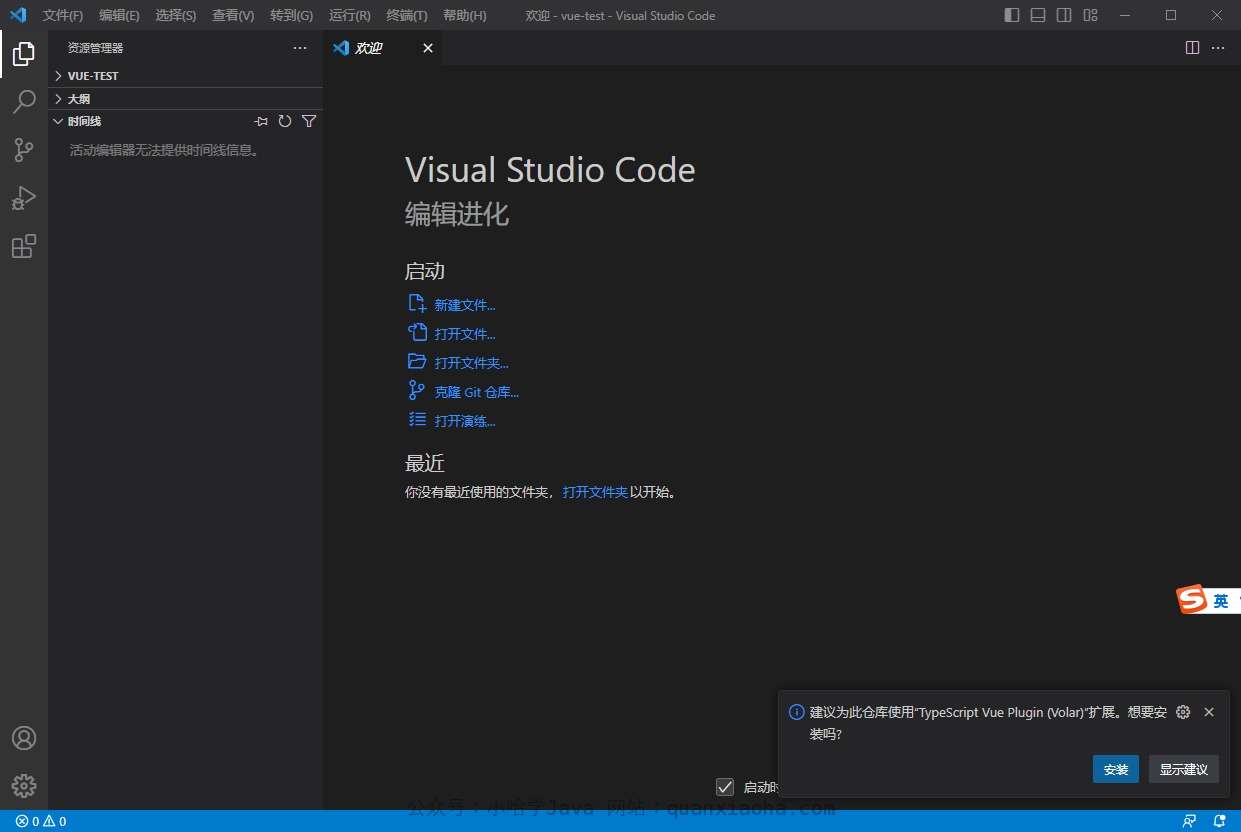This screenshot has width=1241, height=832.
Task: Open the Search view in activity bar
Action: click(x=24, y=102)
